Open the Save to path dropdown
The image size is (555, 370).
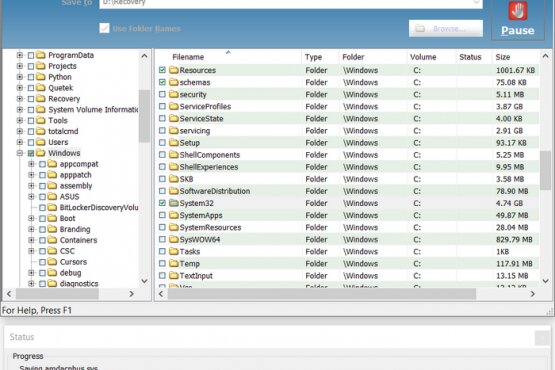pos(477,3)
